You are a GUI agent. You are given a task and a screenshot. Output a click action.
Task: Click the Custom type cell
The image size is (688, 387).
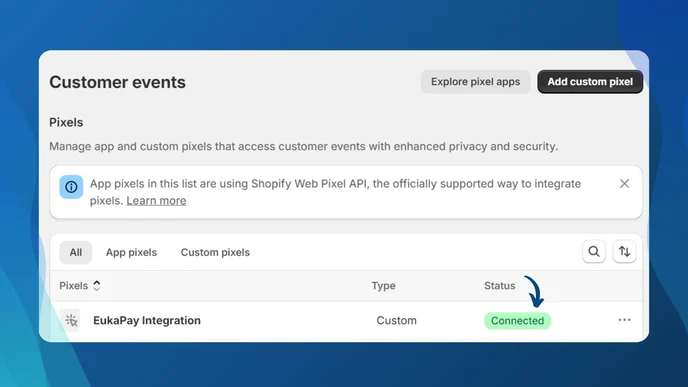click(x=396, y=320)
